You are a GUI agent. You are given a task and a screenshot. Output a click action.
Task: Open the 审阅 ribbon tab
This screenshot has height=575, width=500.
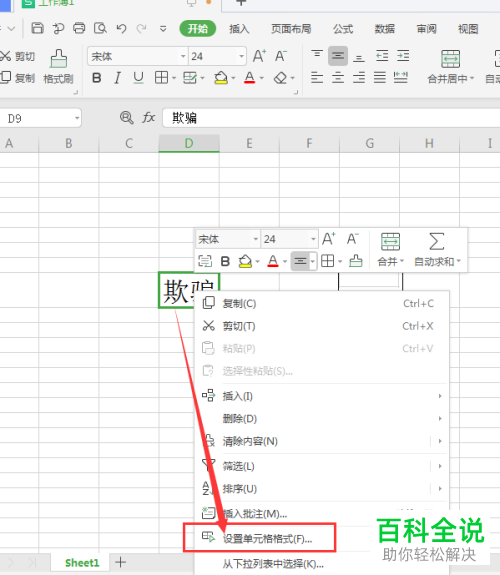[426, 29]
